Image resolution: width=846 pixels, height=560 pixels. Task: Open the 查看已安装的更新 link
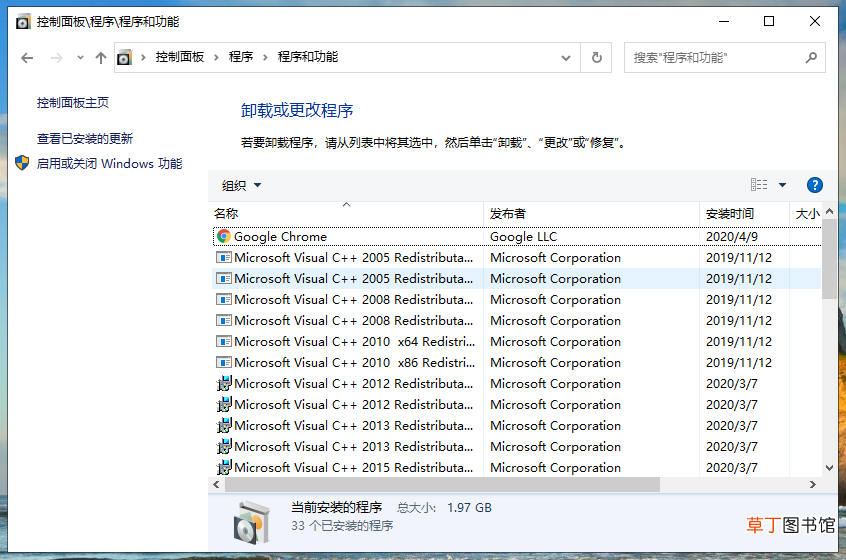(x=85, y=139)
